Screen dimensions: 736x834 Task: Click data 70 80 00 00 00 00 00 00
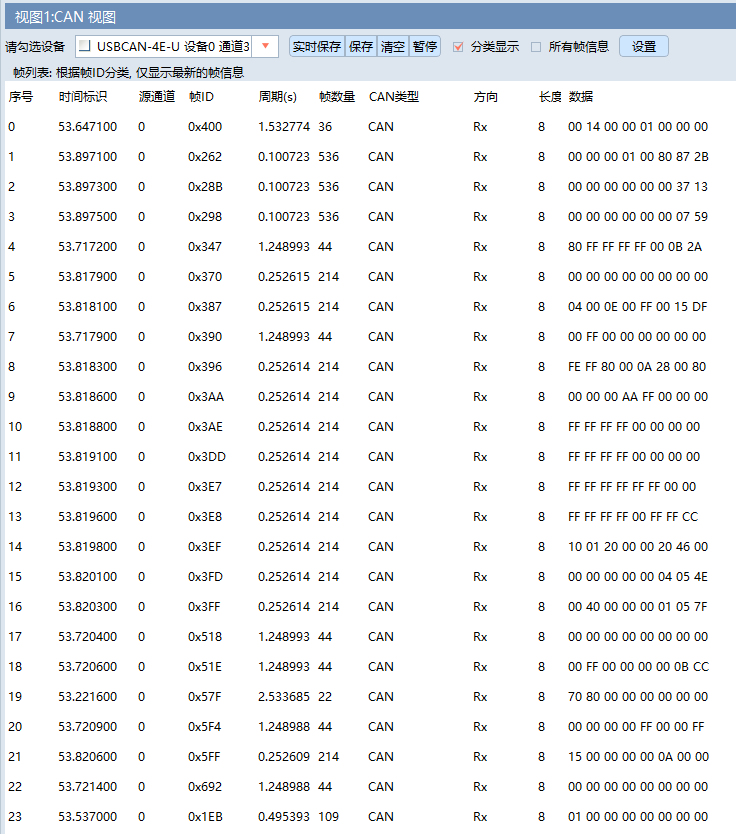coord(638,697)
